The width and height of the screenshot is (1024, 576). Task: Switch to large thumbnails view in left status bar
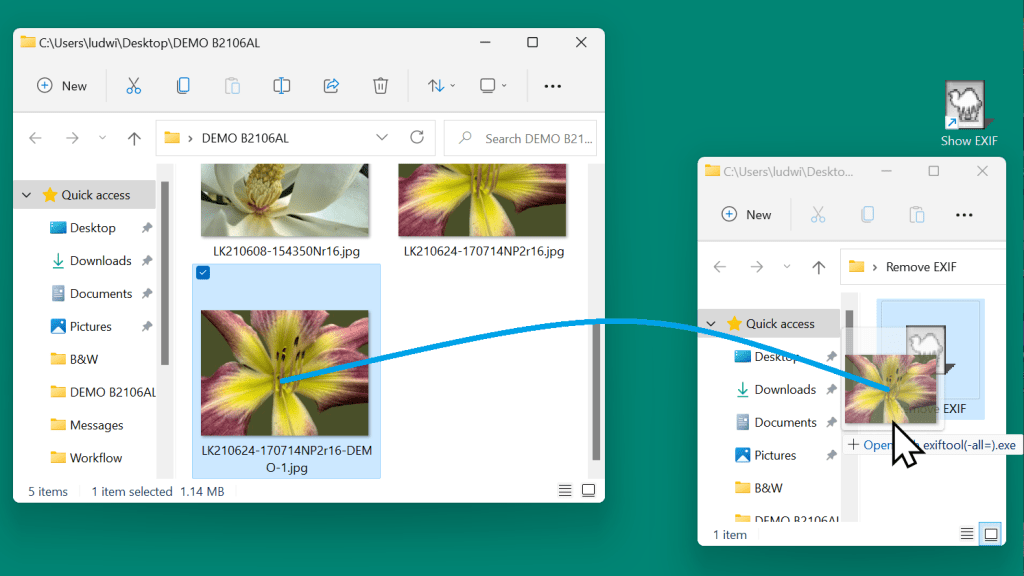(x=588, y=491)
